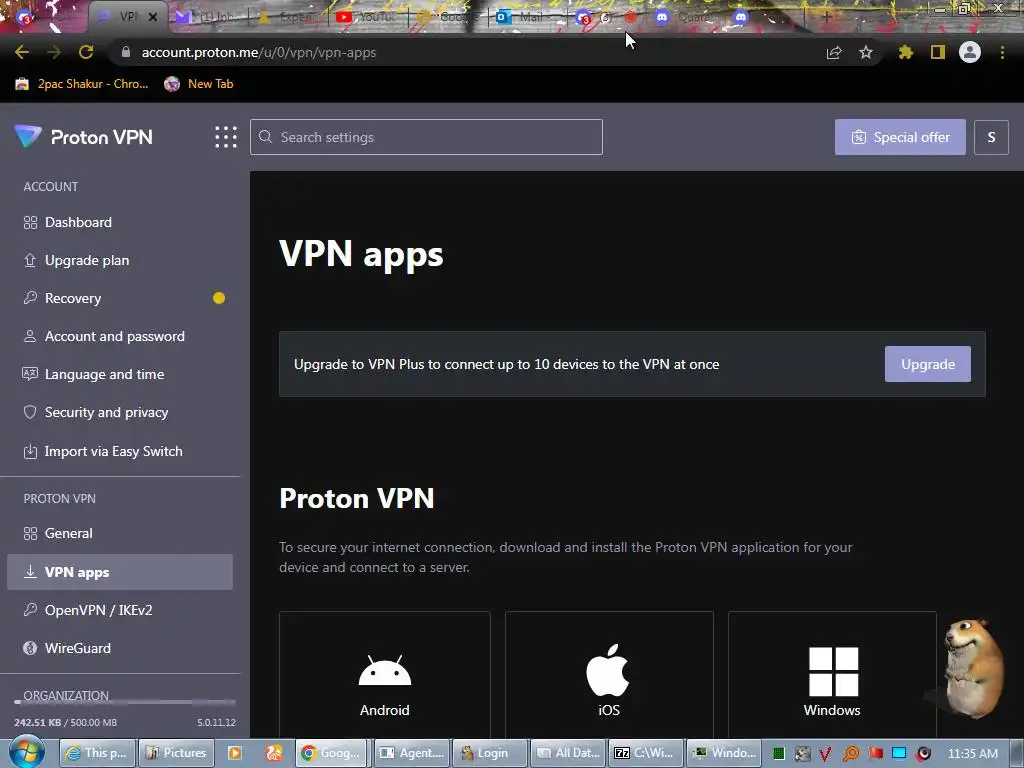Switch to the Gmail inbox tab
The height and width of the screenshot is (768, 1024).
click(208, 17)
